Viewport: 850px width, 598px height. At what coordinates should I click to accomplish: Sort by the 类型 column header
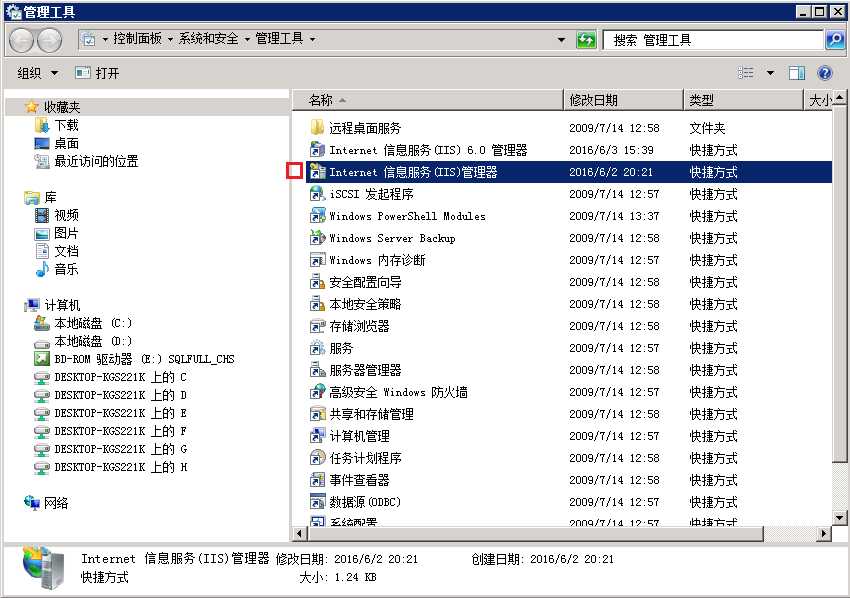pyautogui.click(x=743, y=100)
